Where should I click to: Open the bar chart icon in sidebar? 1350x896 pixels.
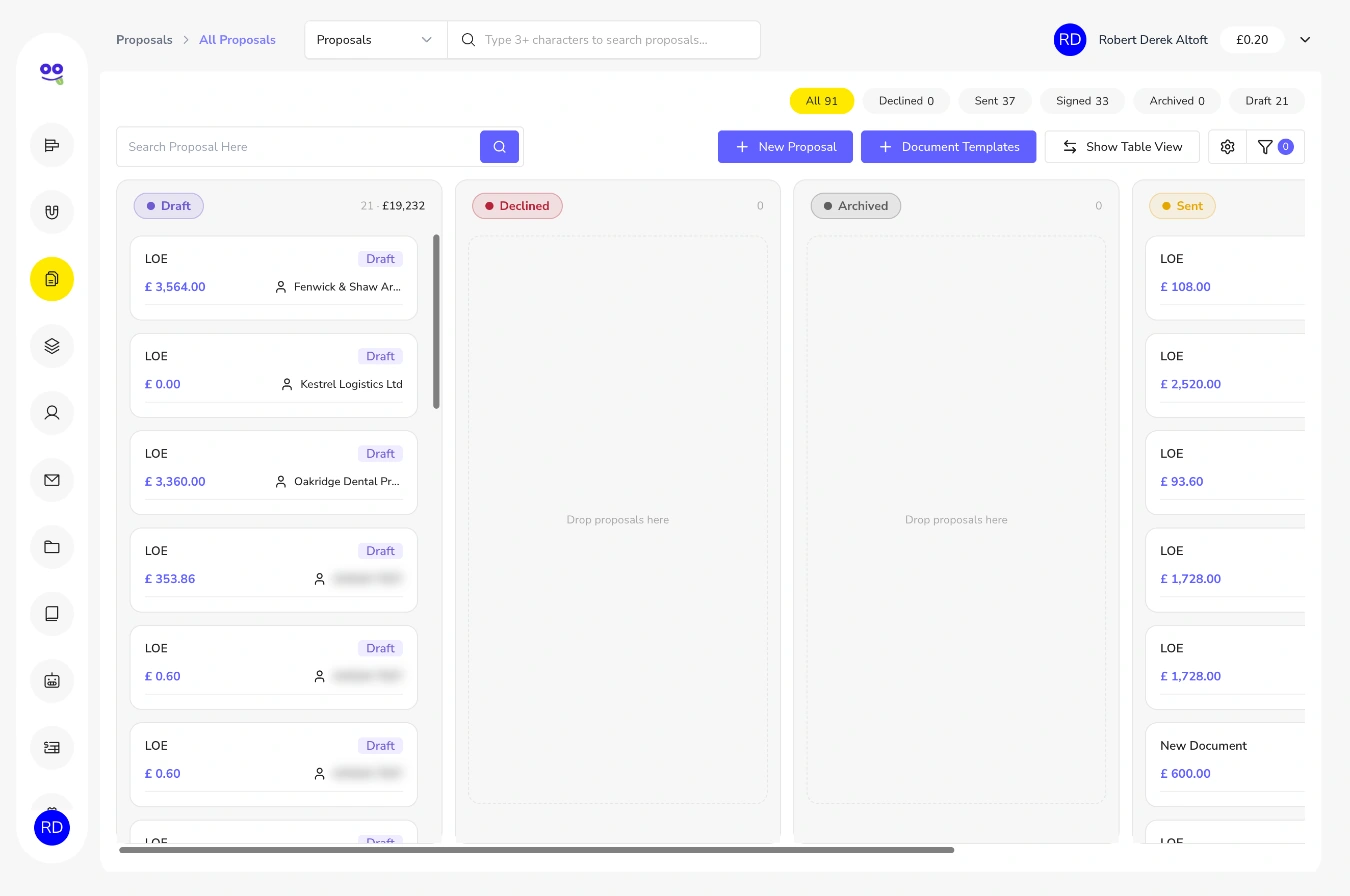tap(52, 145)
